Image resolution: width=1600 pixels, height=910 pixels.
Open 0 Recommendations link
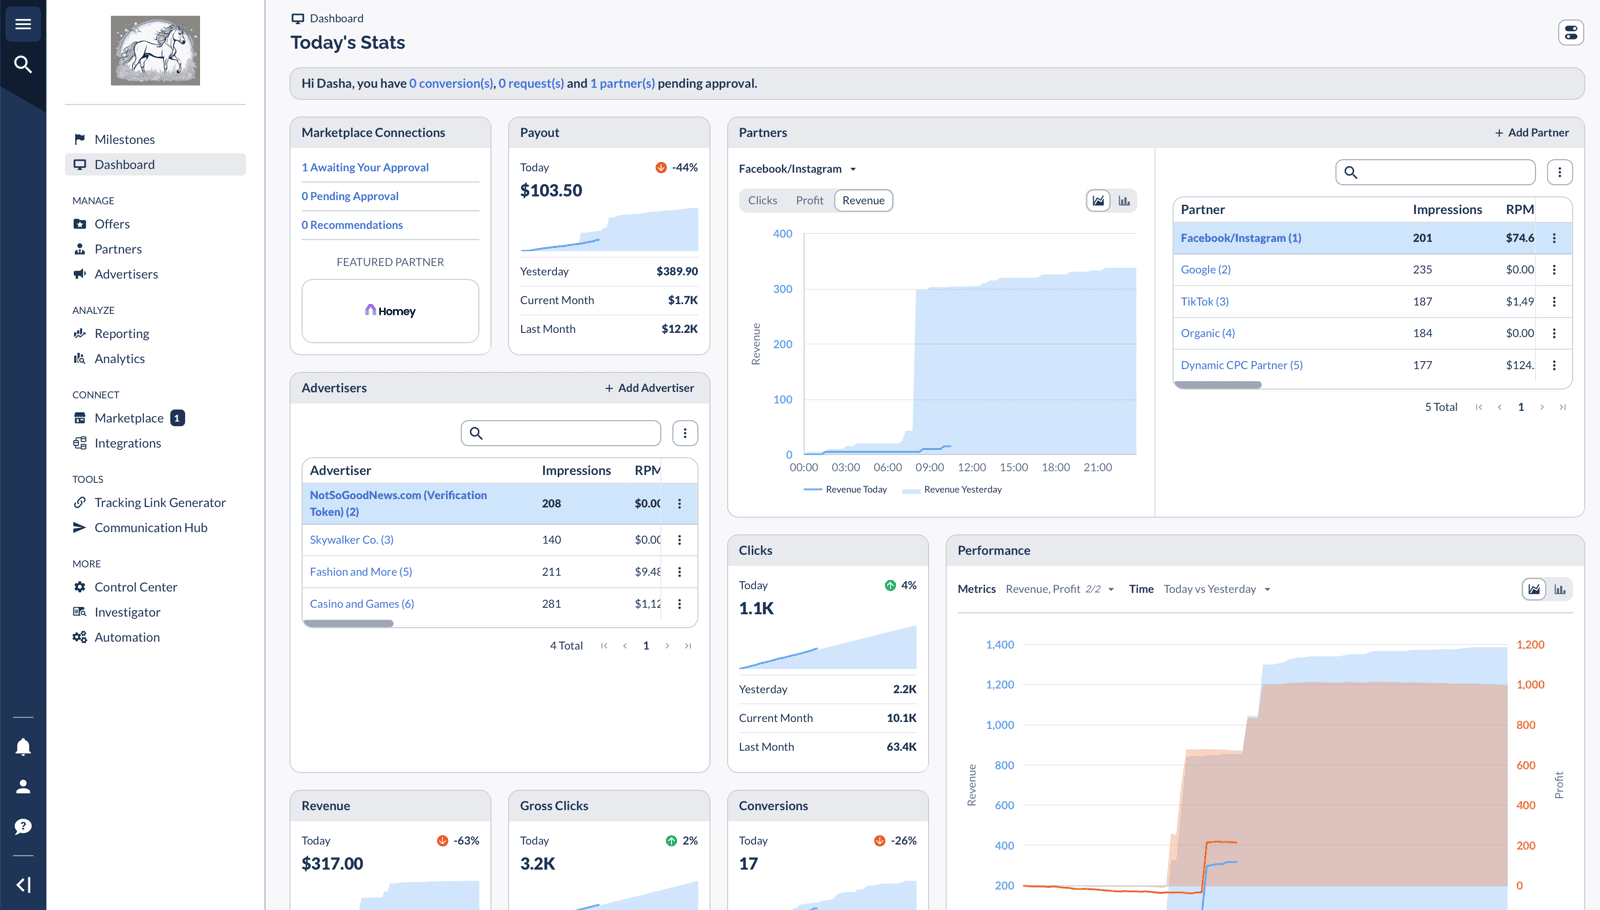click(352, 225)
